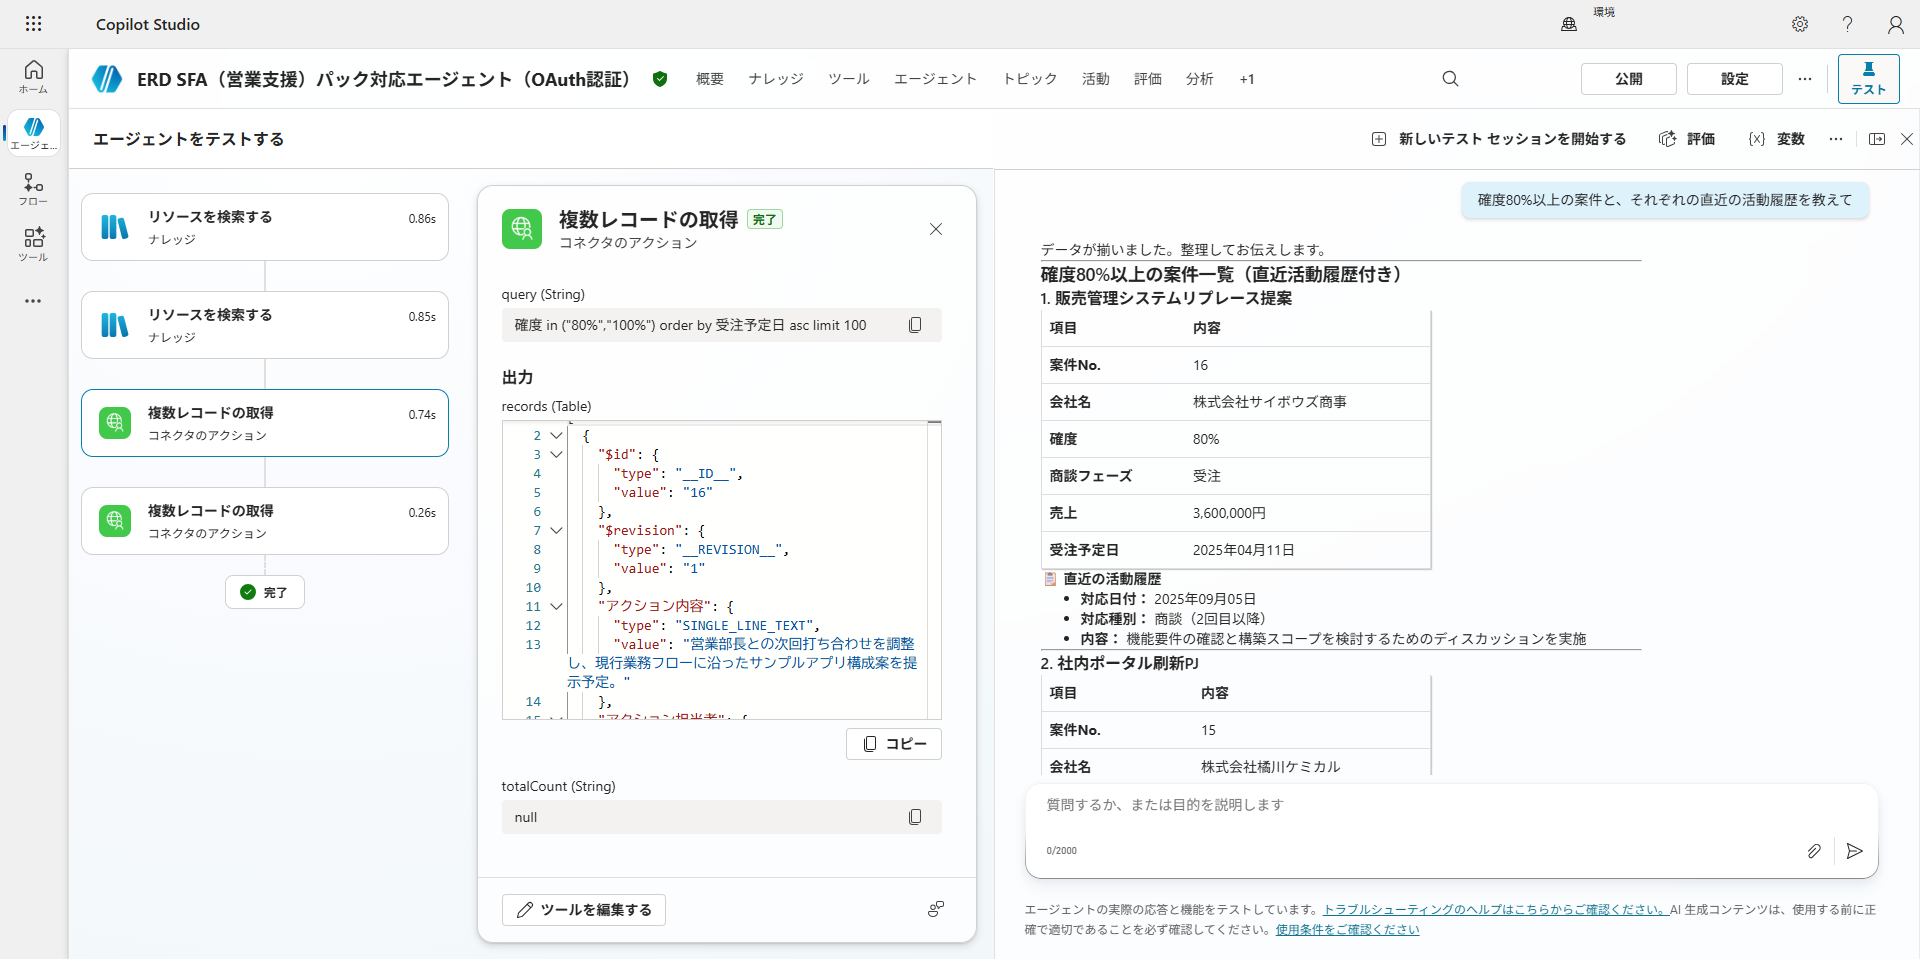Attach a file with the paperclip icon
Viewport: 1920px width, 959px height.
1814,851
